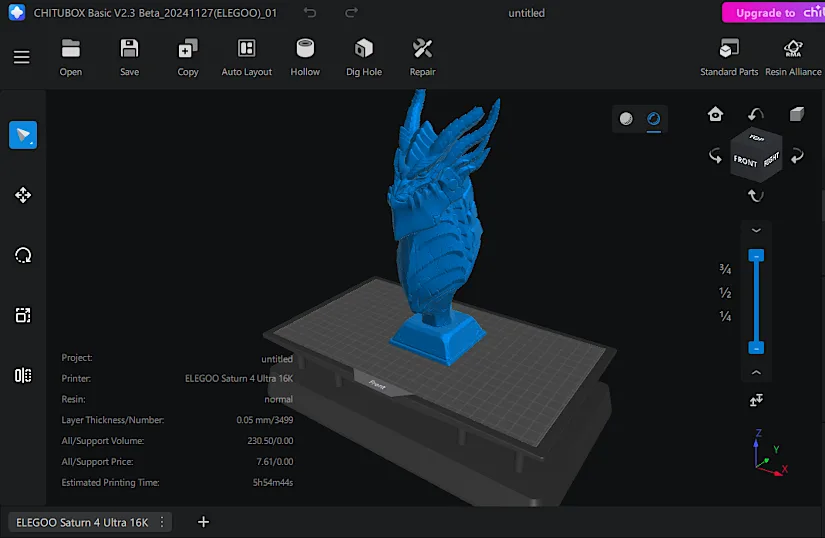Click the perspective cube icon
This screenshot has height=538, width=825.
click(x=797, y=114)
